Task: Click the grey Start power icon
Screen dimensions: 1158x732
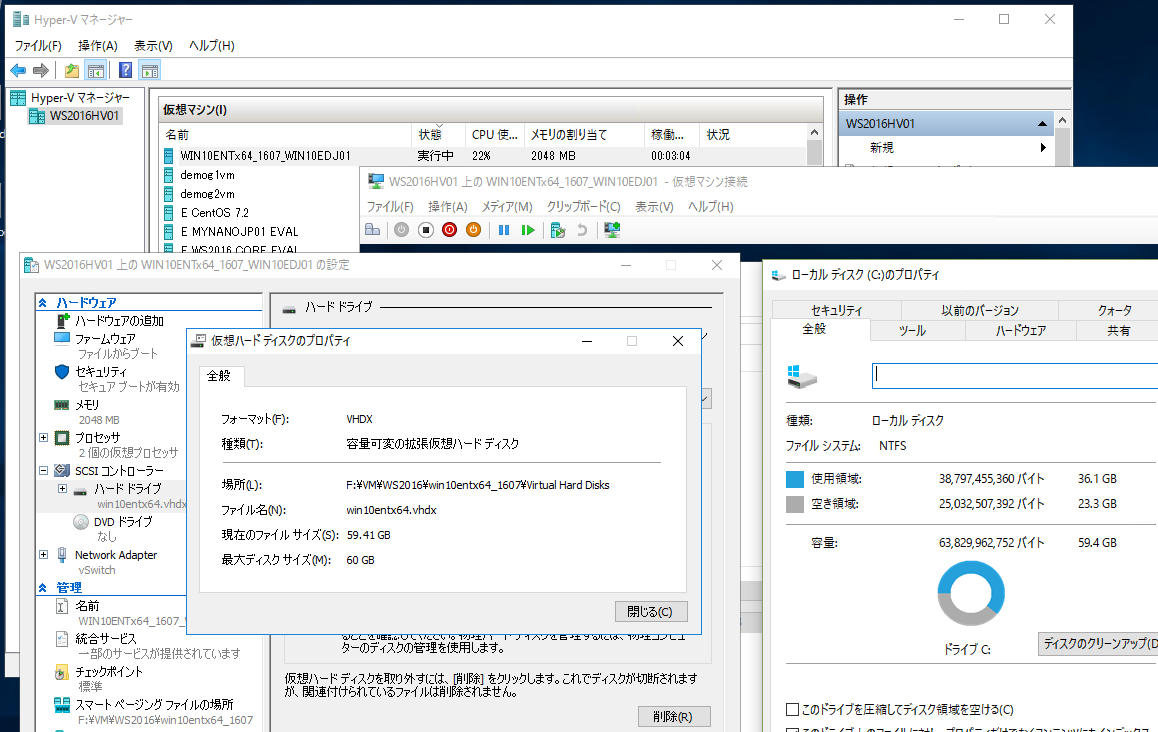Action: coord(401,230)
